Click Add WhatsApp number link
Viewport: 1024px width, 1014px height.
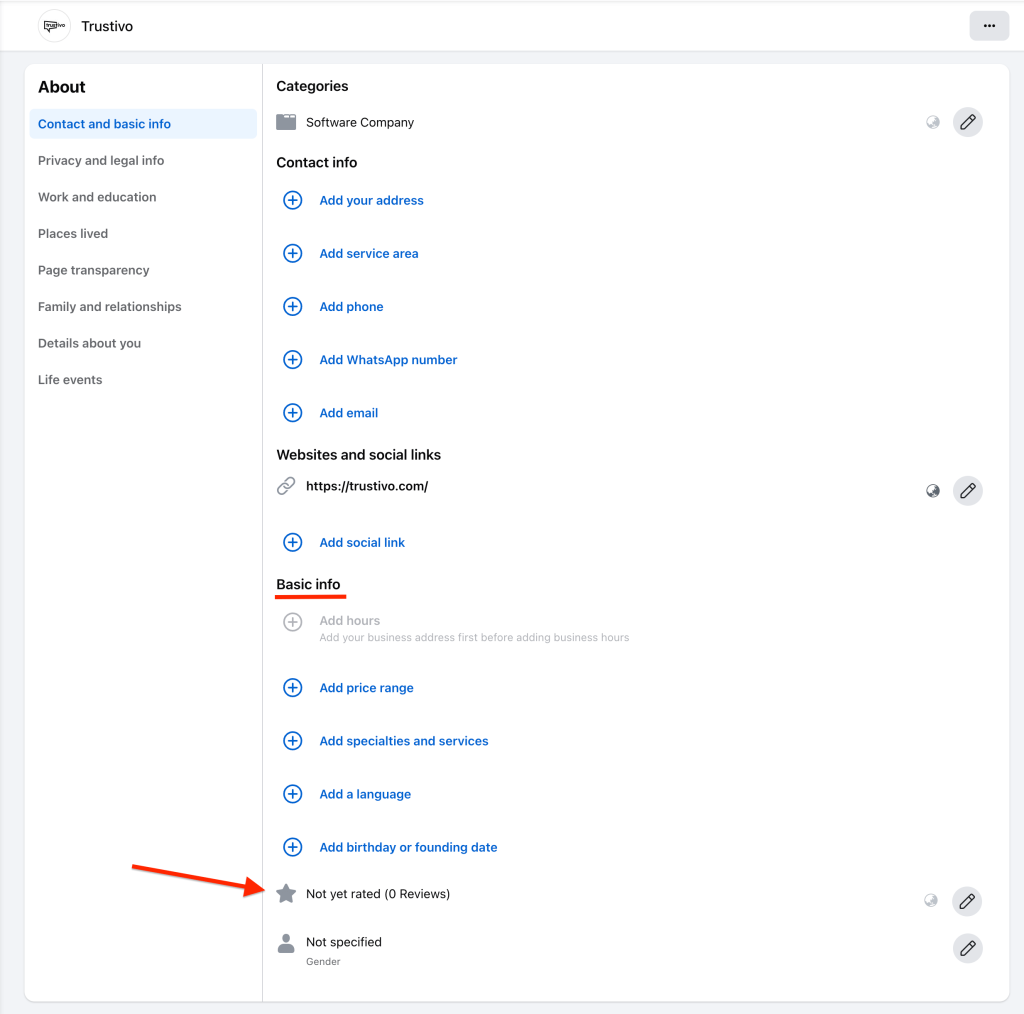click(388, 360)
